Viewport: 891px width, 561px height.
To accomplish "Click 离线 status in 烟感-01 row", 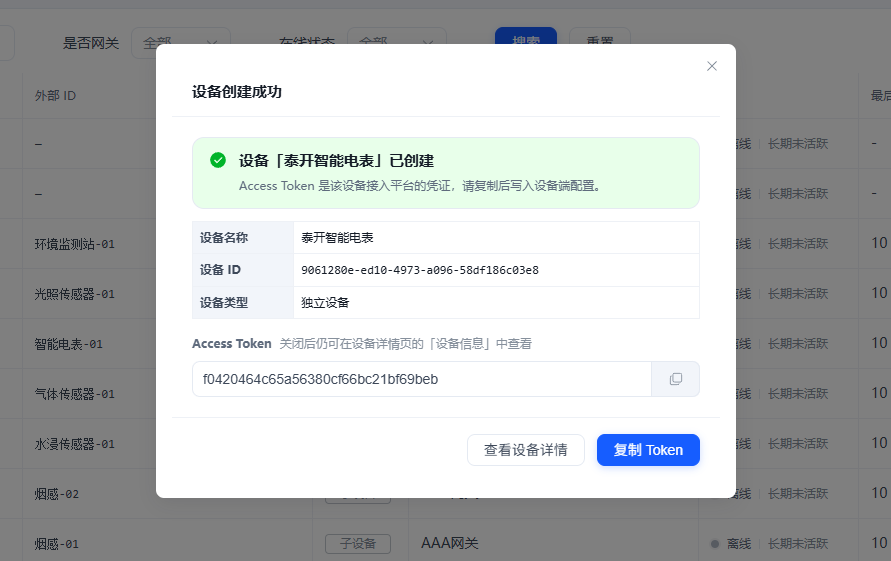I will pos(739,544).
